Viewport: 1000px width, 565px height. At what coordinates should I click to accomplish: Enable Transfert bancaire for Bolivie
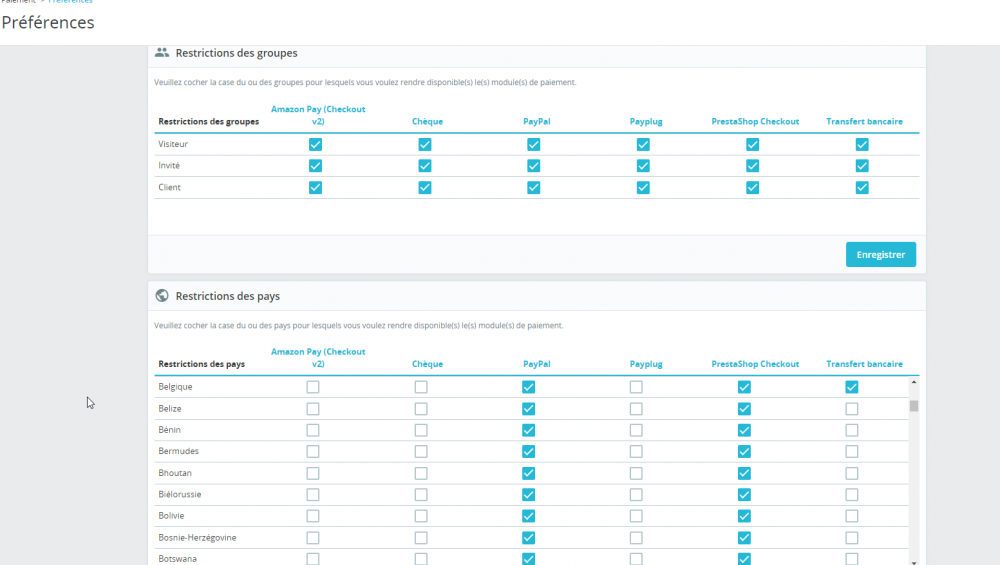pyautogui.click(x=851, y=516)
